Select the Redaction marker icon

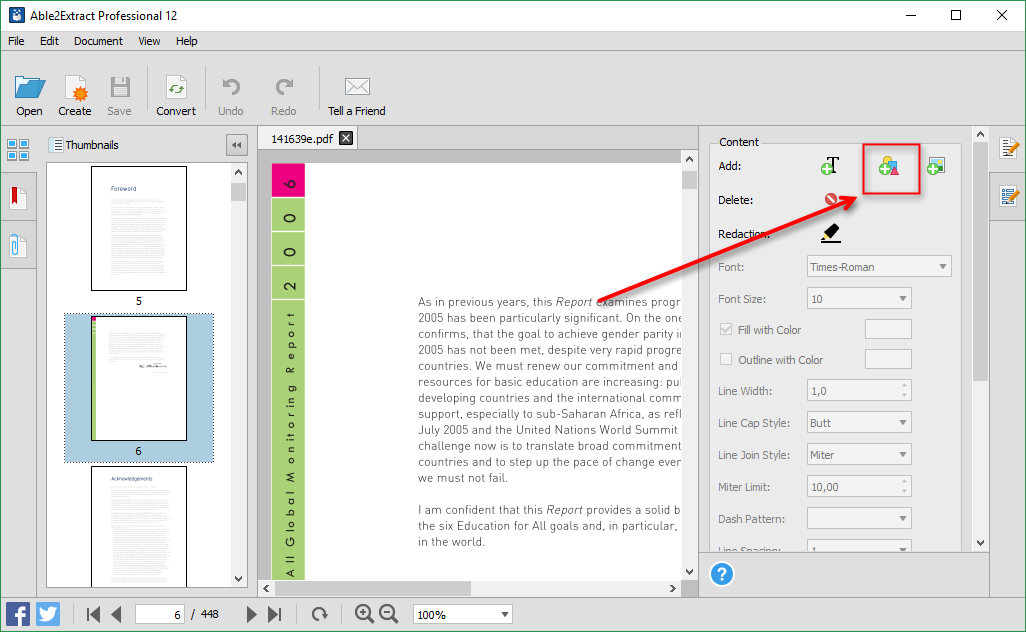[830, 233]
